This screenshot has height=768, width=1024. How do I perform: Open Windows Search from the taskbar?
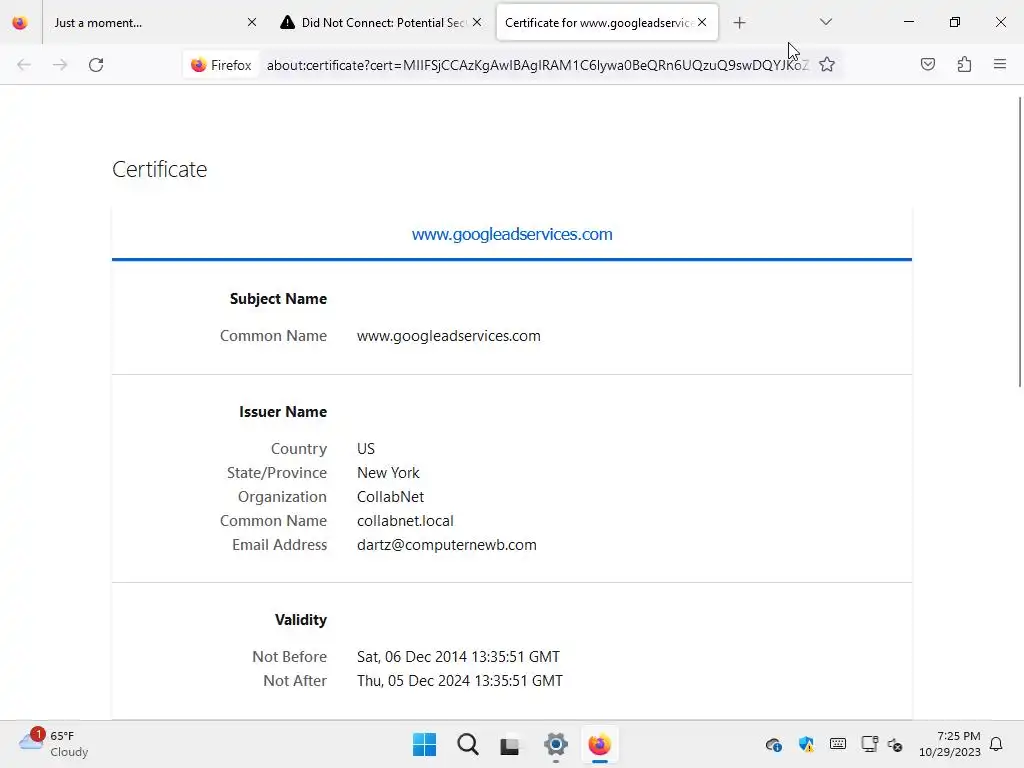[x=468, y=744]
